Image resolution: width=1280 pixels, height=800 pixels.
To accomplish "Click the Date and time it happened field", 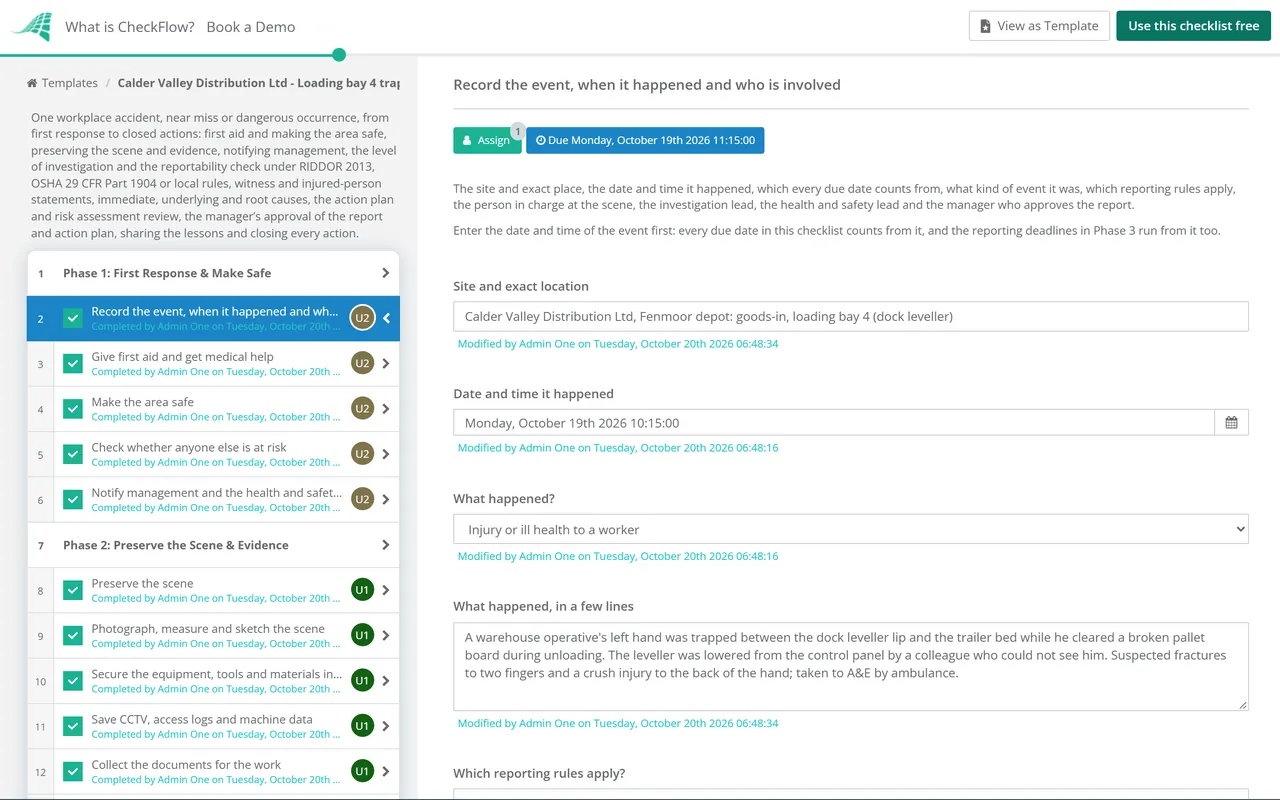I will pyautogui.click(x=834, y=422).
